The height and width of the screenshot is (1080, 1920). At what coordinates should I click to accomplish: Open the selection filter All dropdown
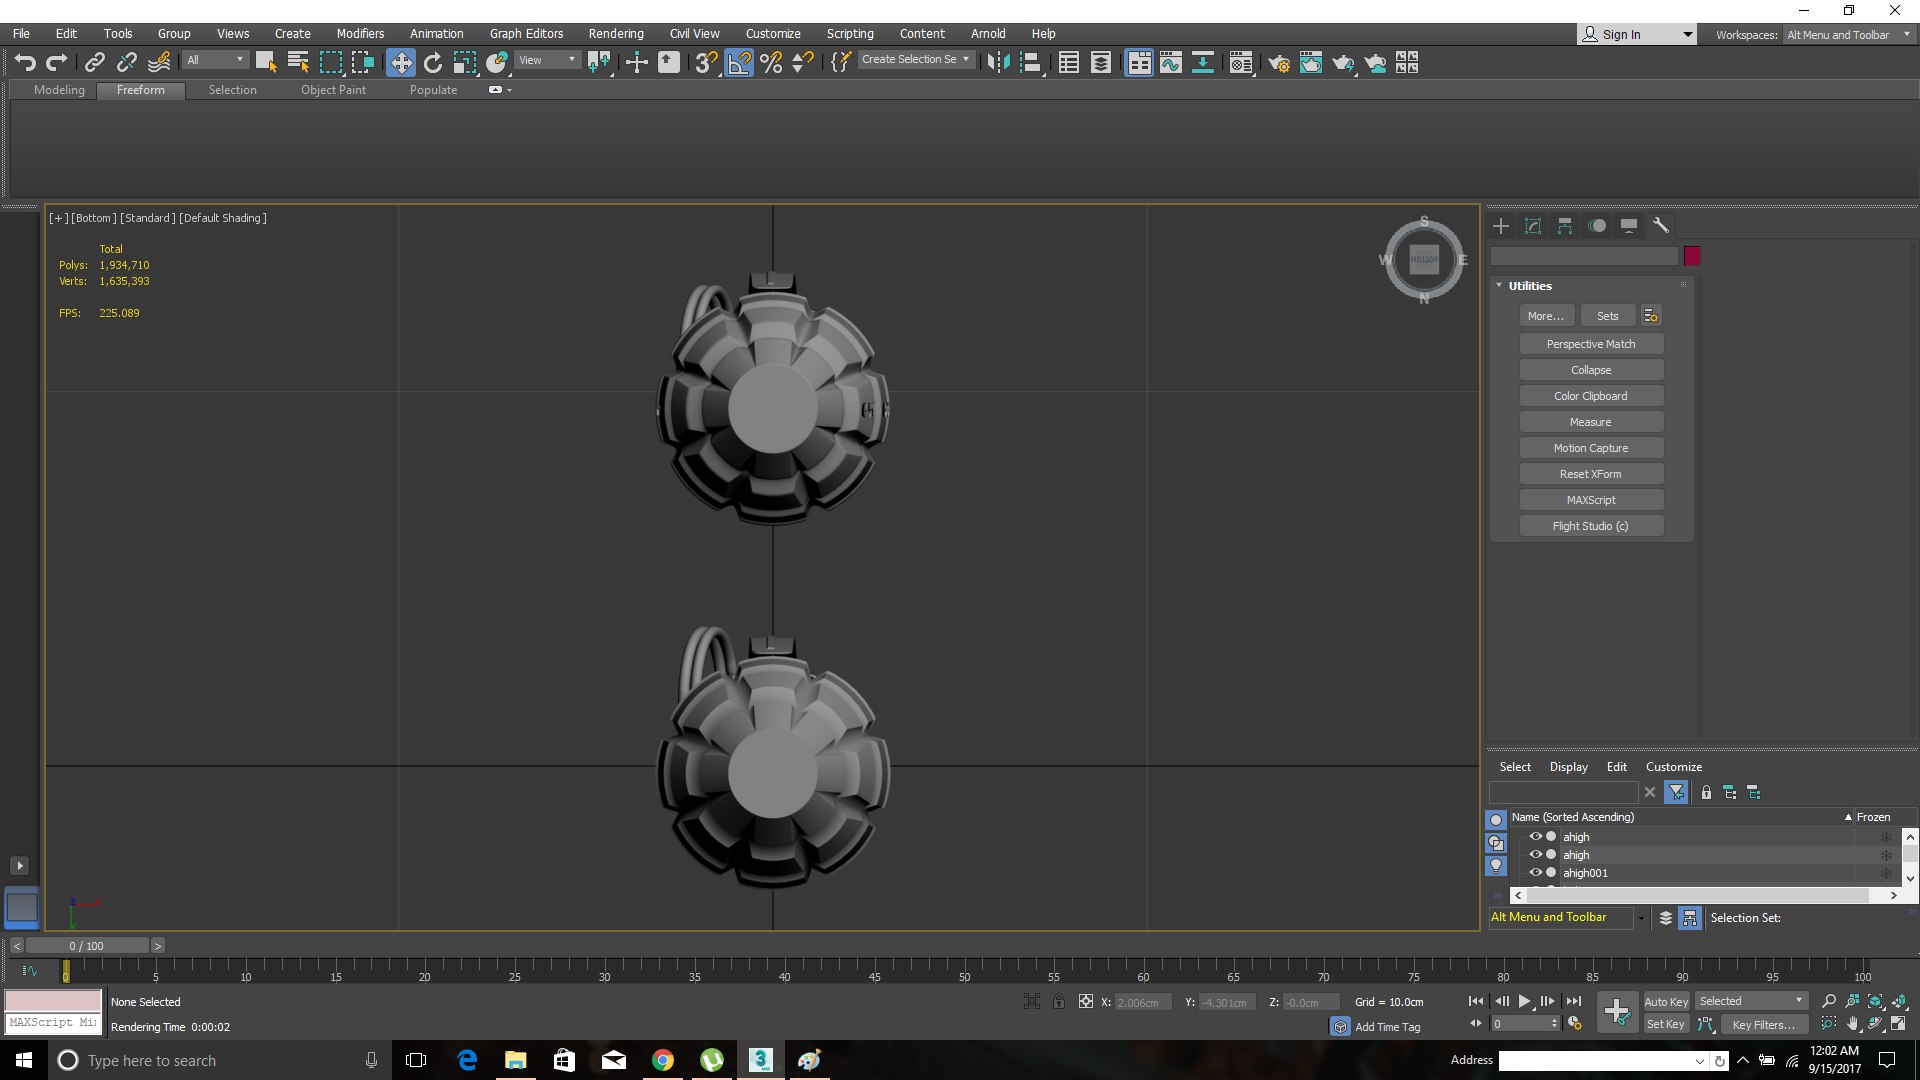[x=215, y=60]
